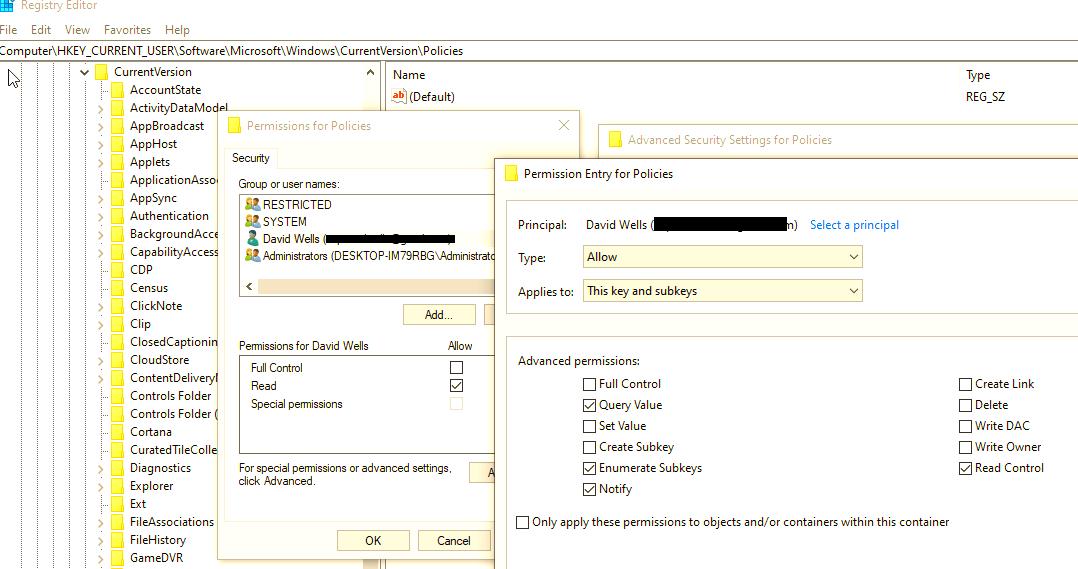Open the Edit menu
1078x569 pixels.
coord(41,30)
